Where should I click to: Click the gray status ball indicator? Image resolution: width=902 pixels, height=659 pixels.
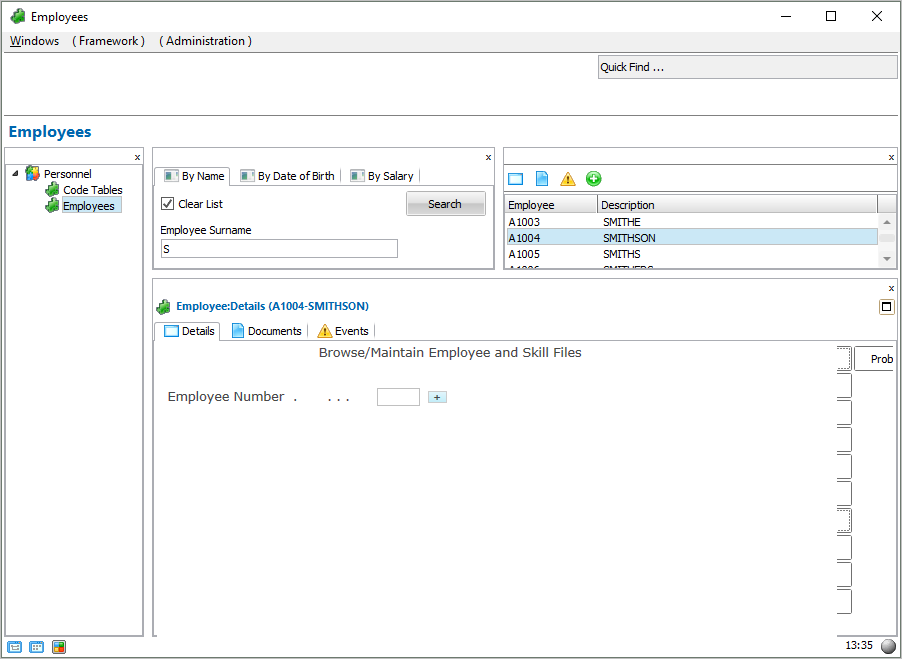pyautogui.click(x=888, y=646)
